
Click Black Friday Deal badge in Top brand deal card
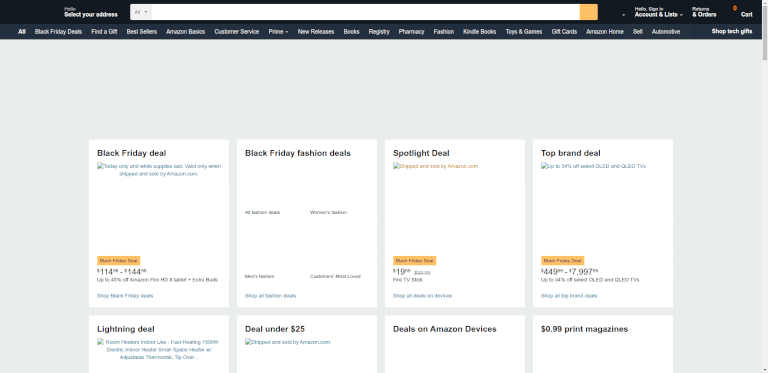point(562,261)
